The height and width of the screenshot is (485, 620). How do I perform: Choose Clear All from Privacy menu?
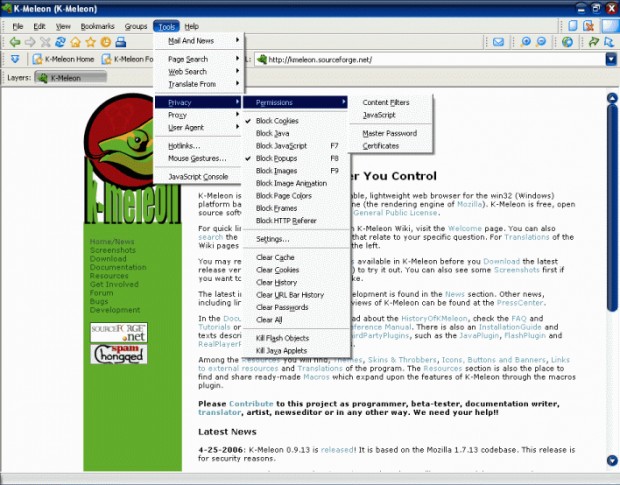[x=297, y=320]
